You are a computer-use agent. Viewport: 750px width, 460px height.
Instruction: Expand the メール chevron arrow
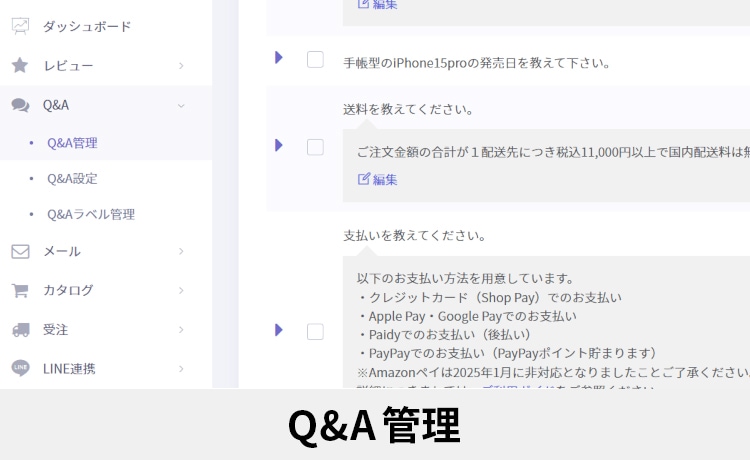pos(181,251)
